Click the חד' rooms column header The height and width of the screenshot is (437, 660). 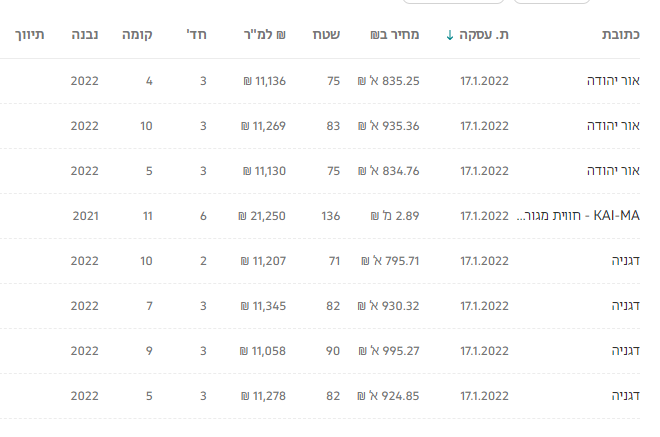tap(196, 36)
